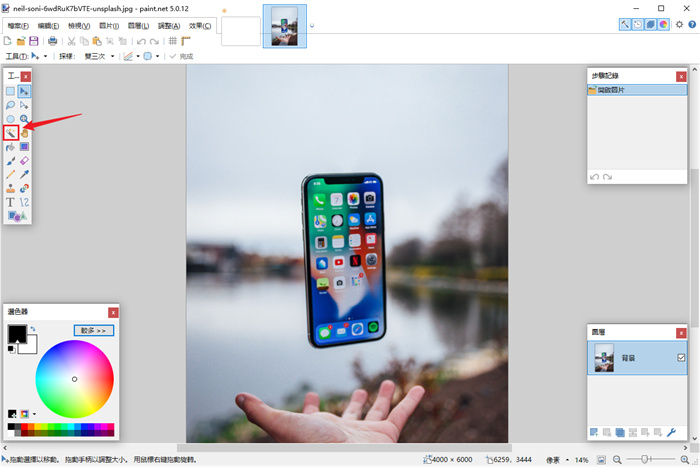Image resolution: width=700 pixels, height=467 pixels.
Task: Click the Save icon in the toolbar
Action: 34,41
